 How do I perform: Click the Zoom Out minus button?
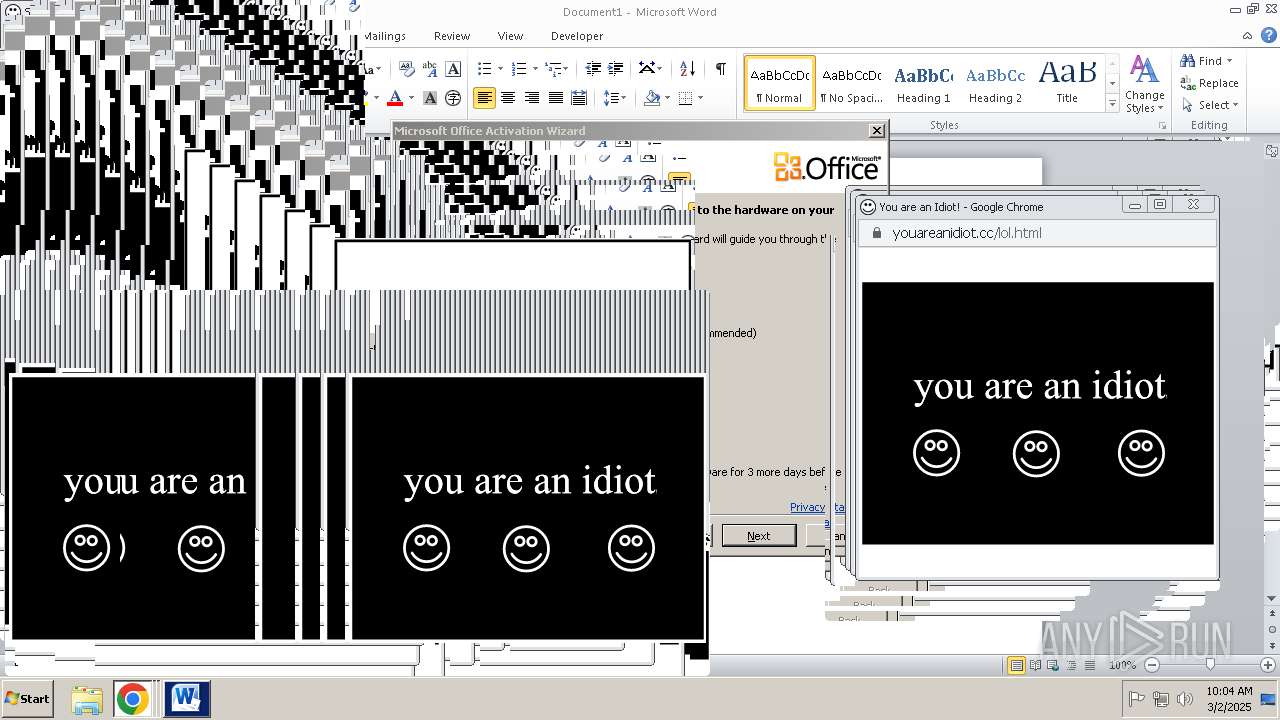click(1151, 665)
